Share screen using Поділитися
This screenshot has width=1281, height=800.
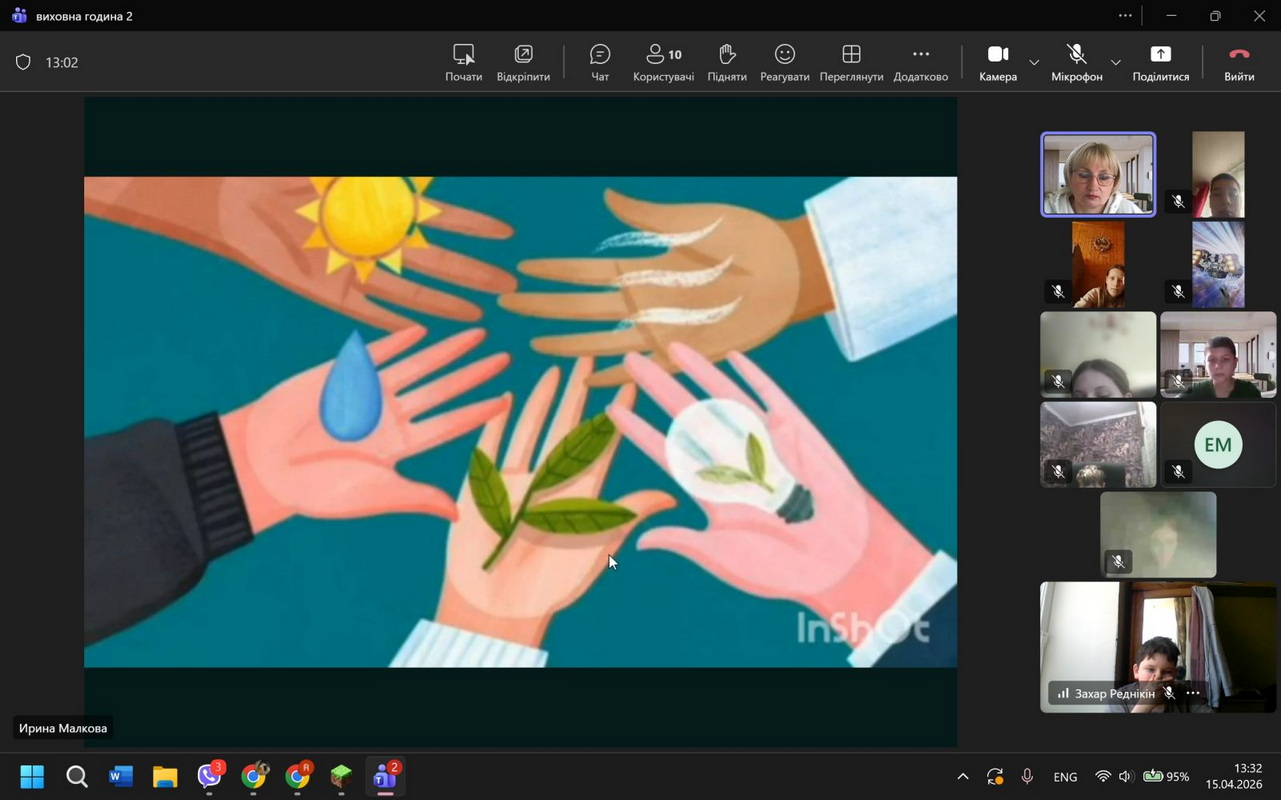[x=1160, y=62]
